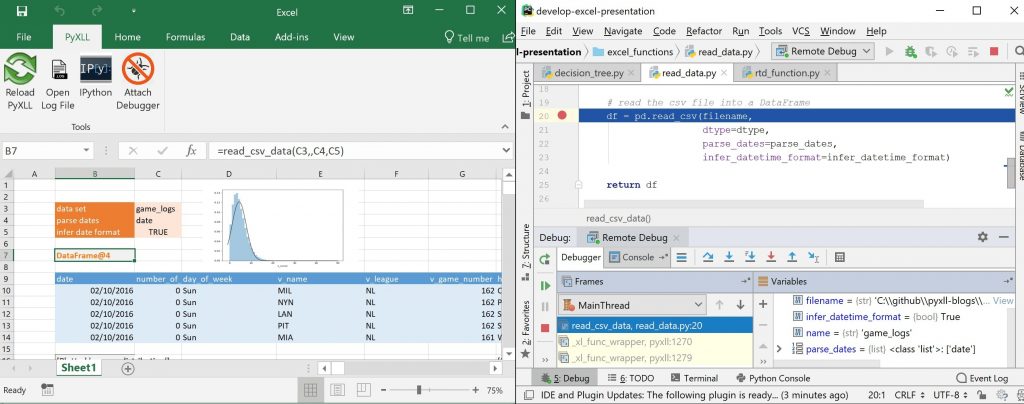Click the fx insert function icon
Image resolution: width=1024 pixels, height=404 pixels.
coord(191,151)
